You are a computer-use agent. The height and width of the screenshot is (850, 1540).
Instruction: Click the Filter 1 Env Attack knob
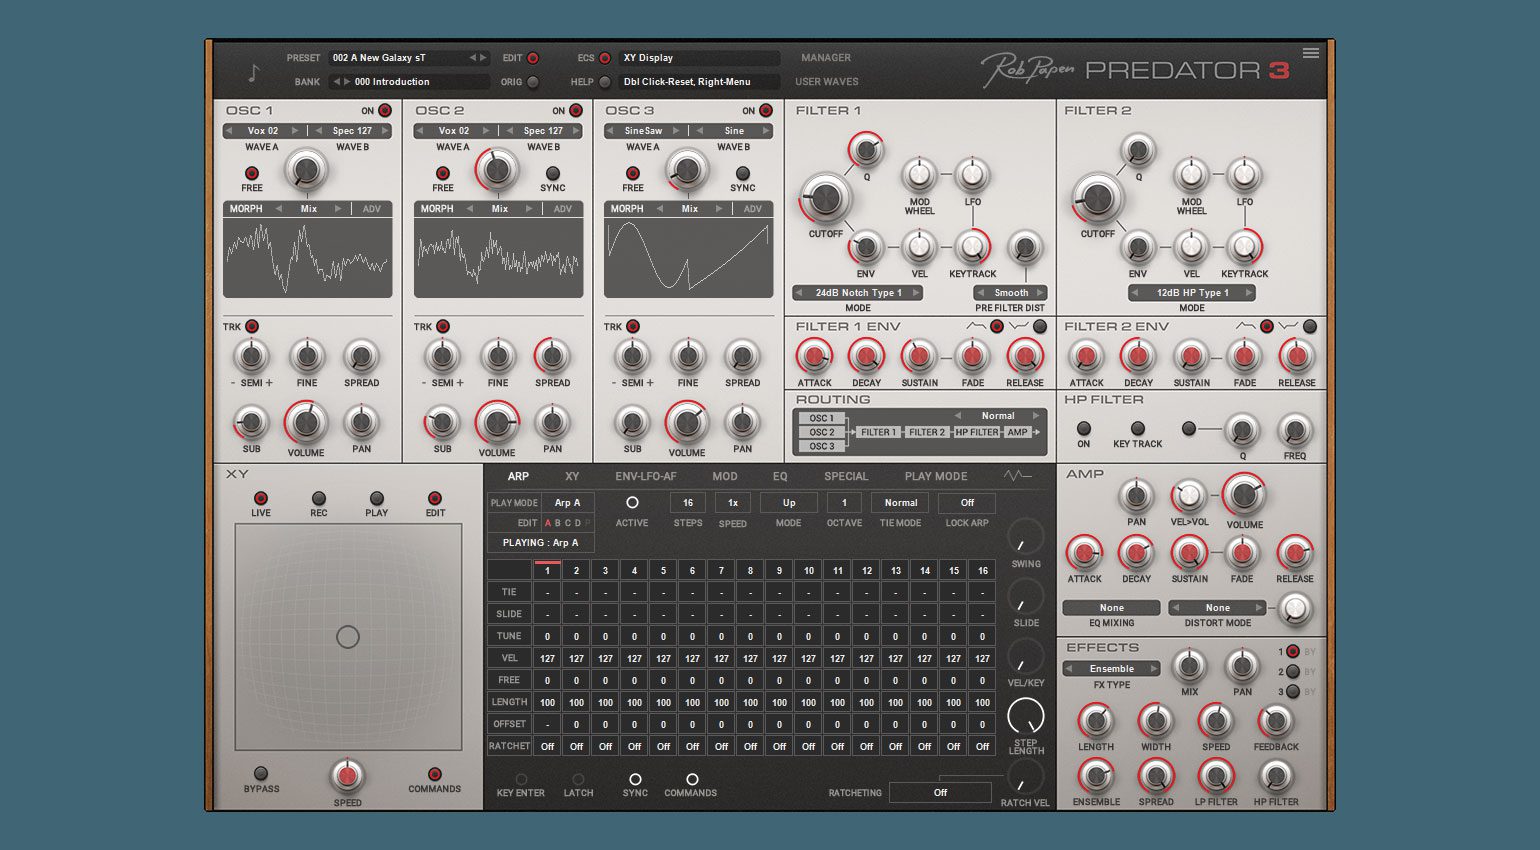(814, 356)
